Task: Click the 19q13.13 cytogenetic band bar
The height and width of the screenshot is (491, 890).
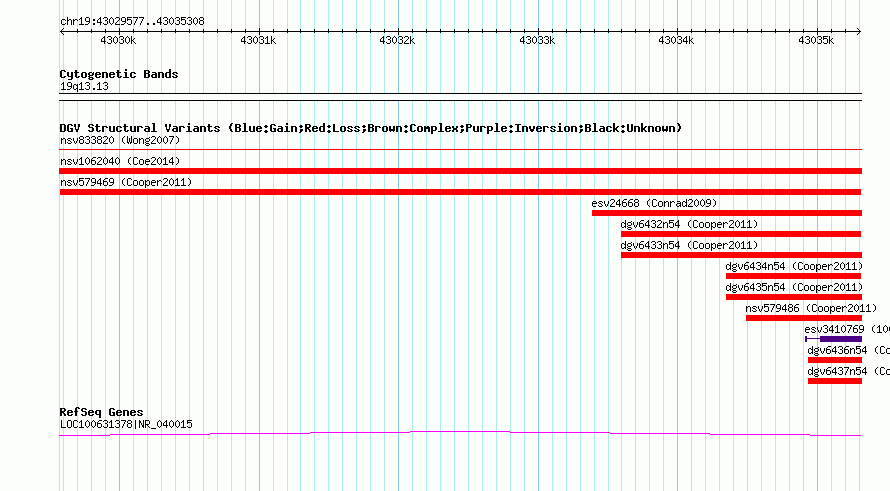Action: 460,97
